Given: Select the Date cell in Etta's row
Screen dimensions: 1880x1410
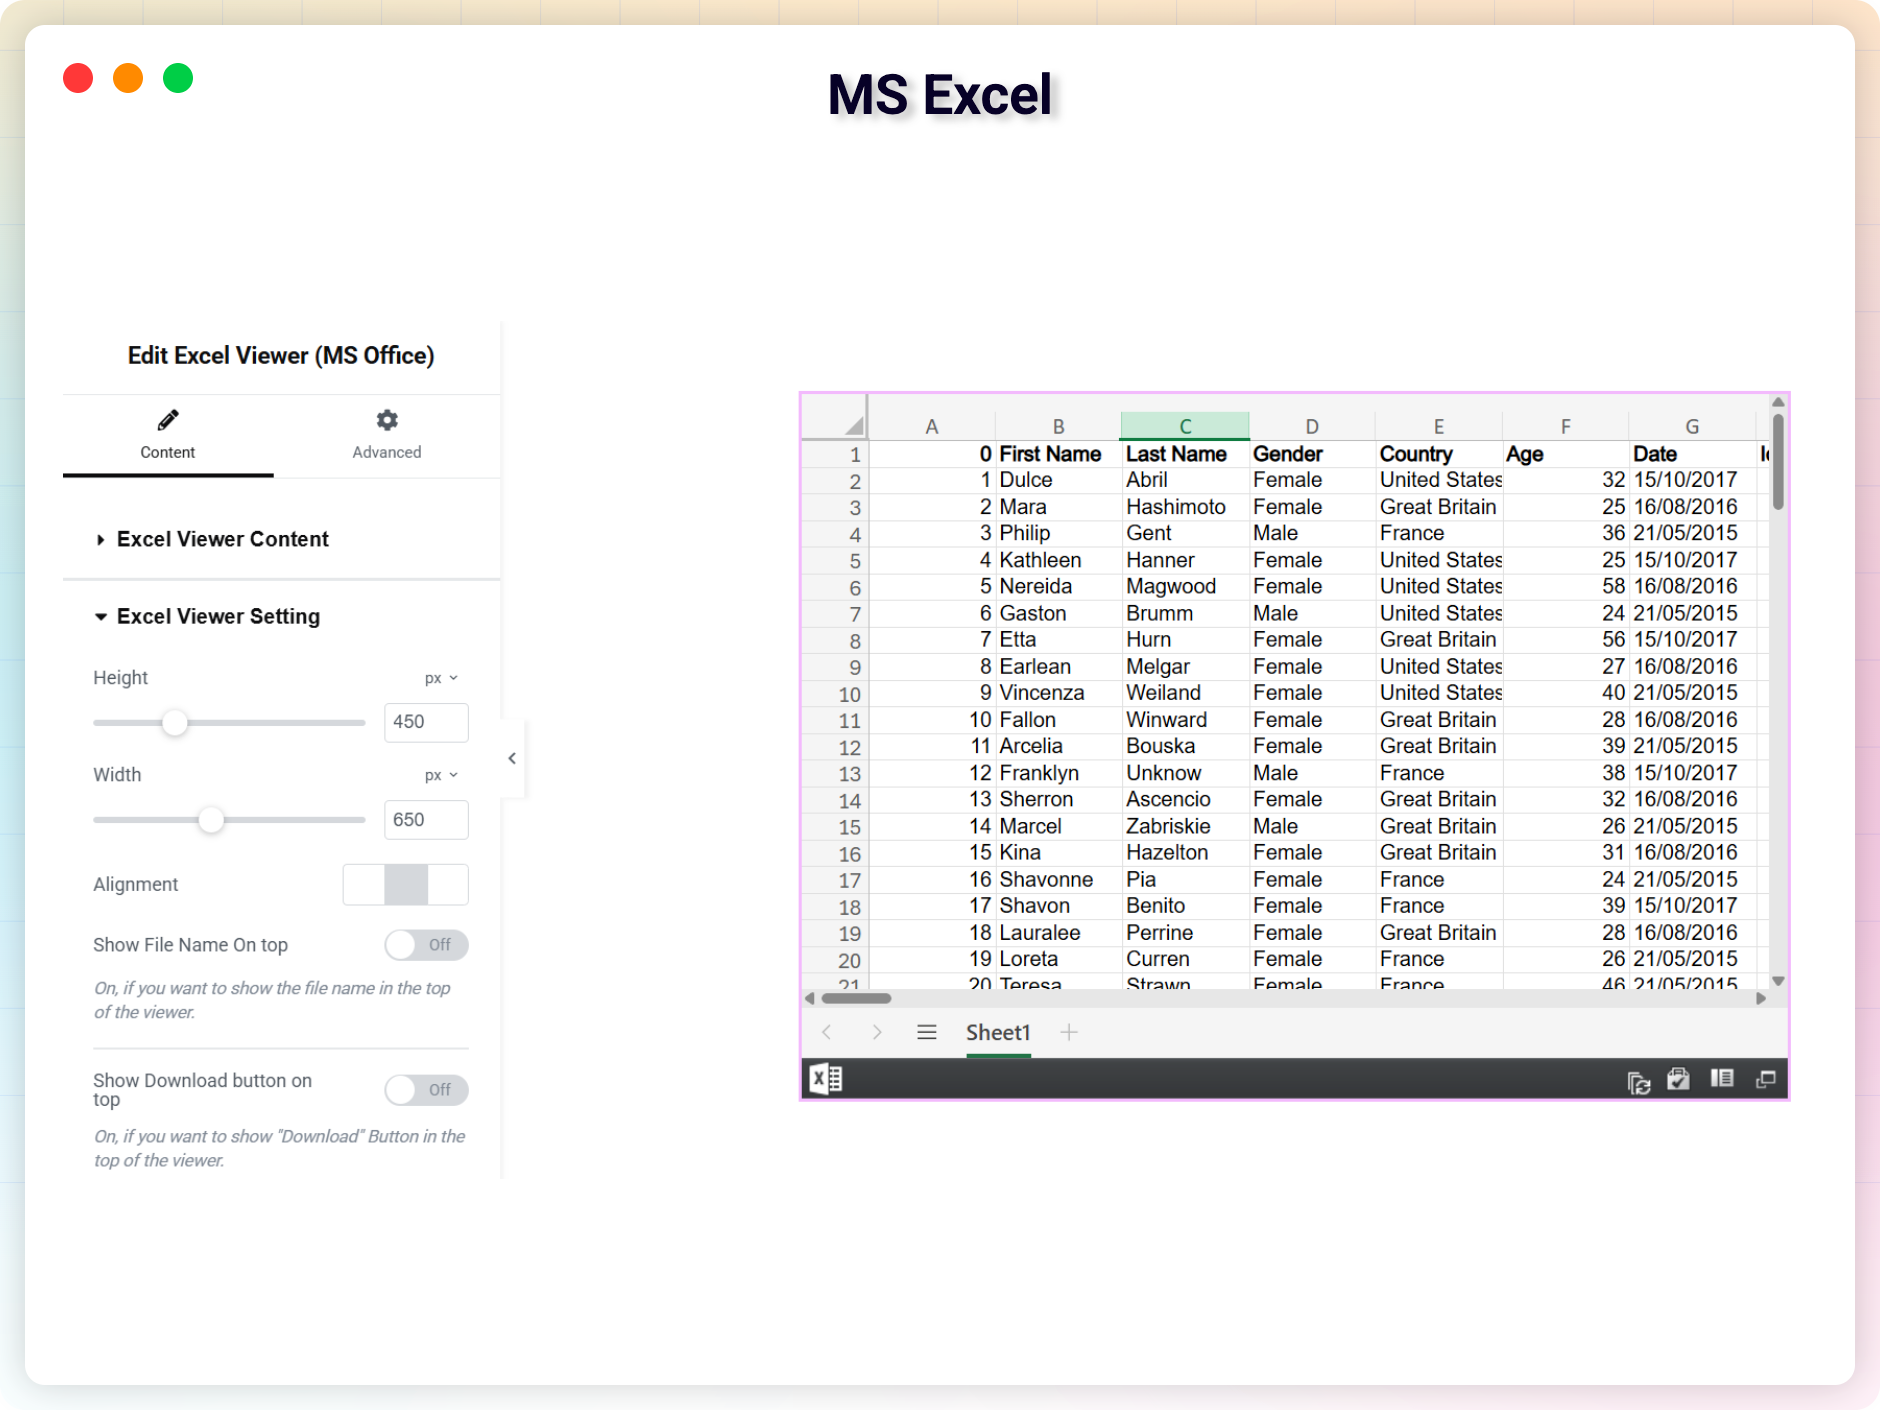Looking at the screenshot, I should [1692, 639].
